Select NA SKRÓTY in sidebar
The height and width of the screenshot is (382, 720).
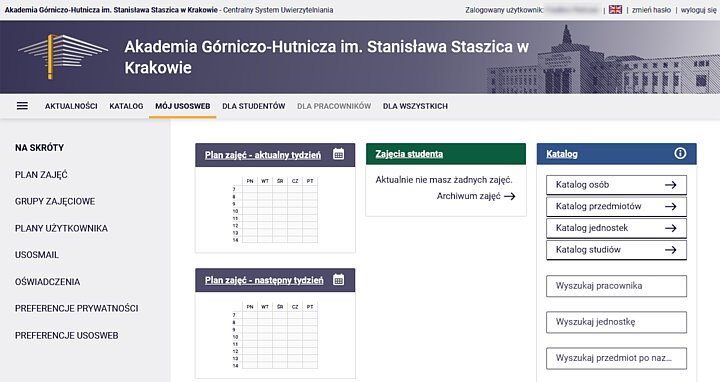[39, 148]
